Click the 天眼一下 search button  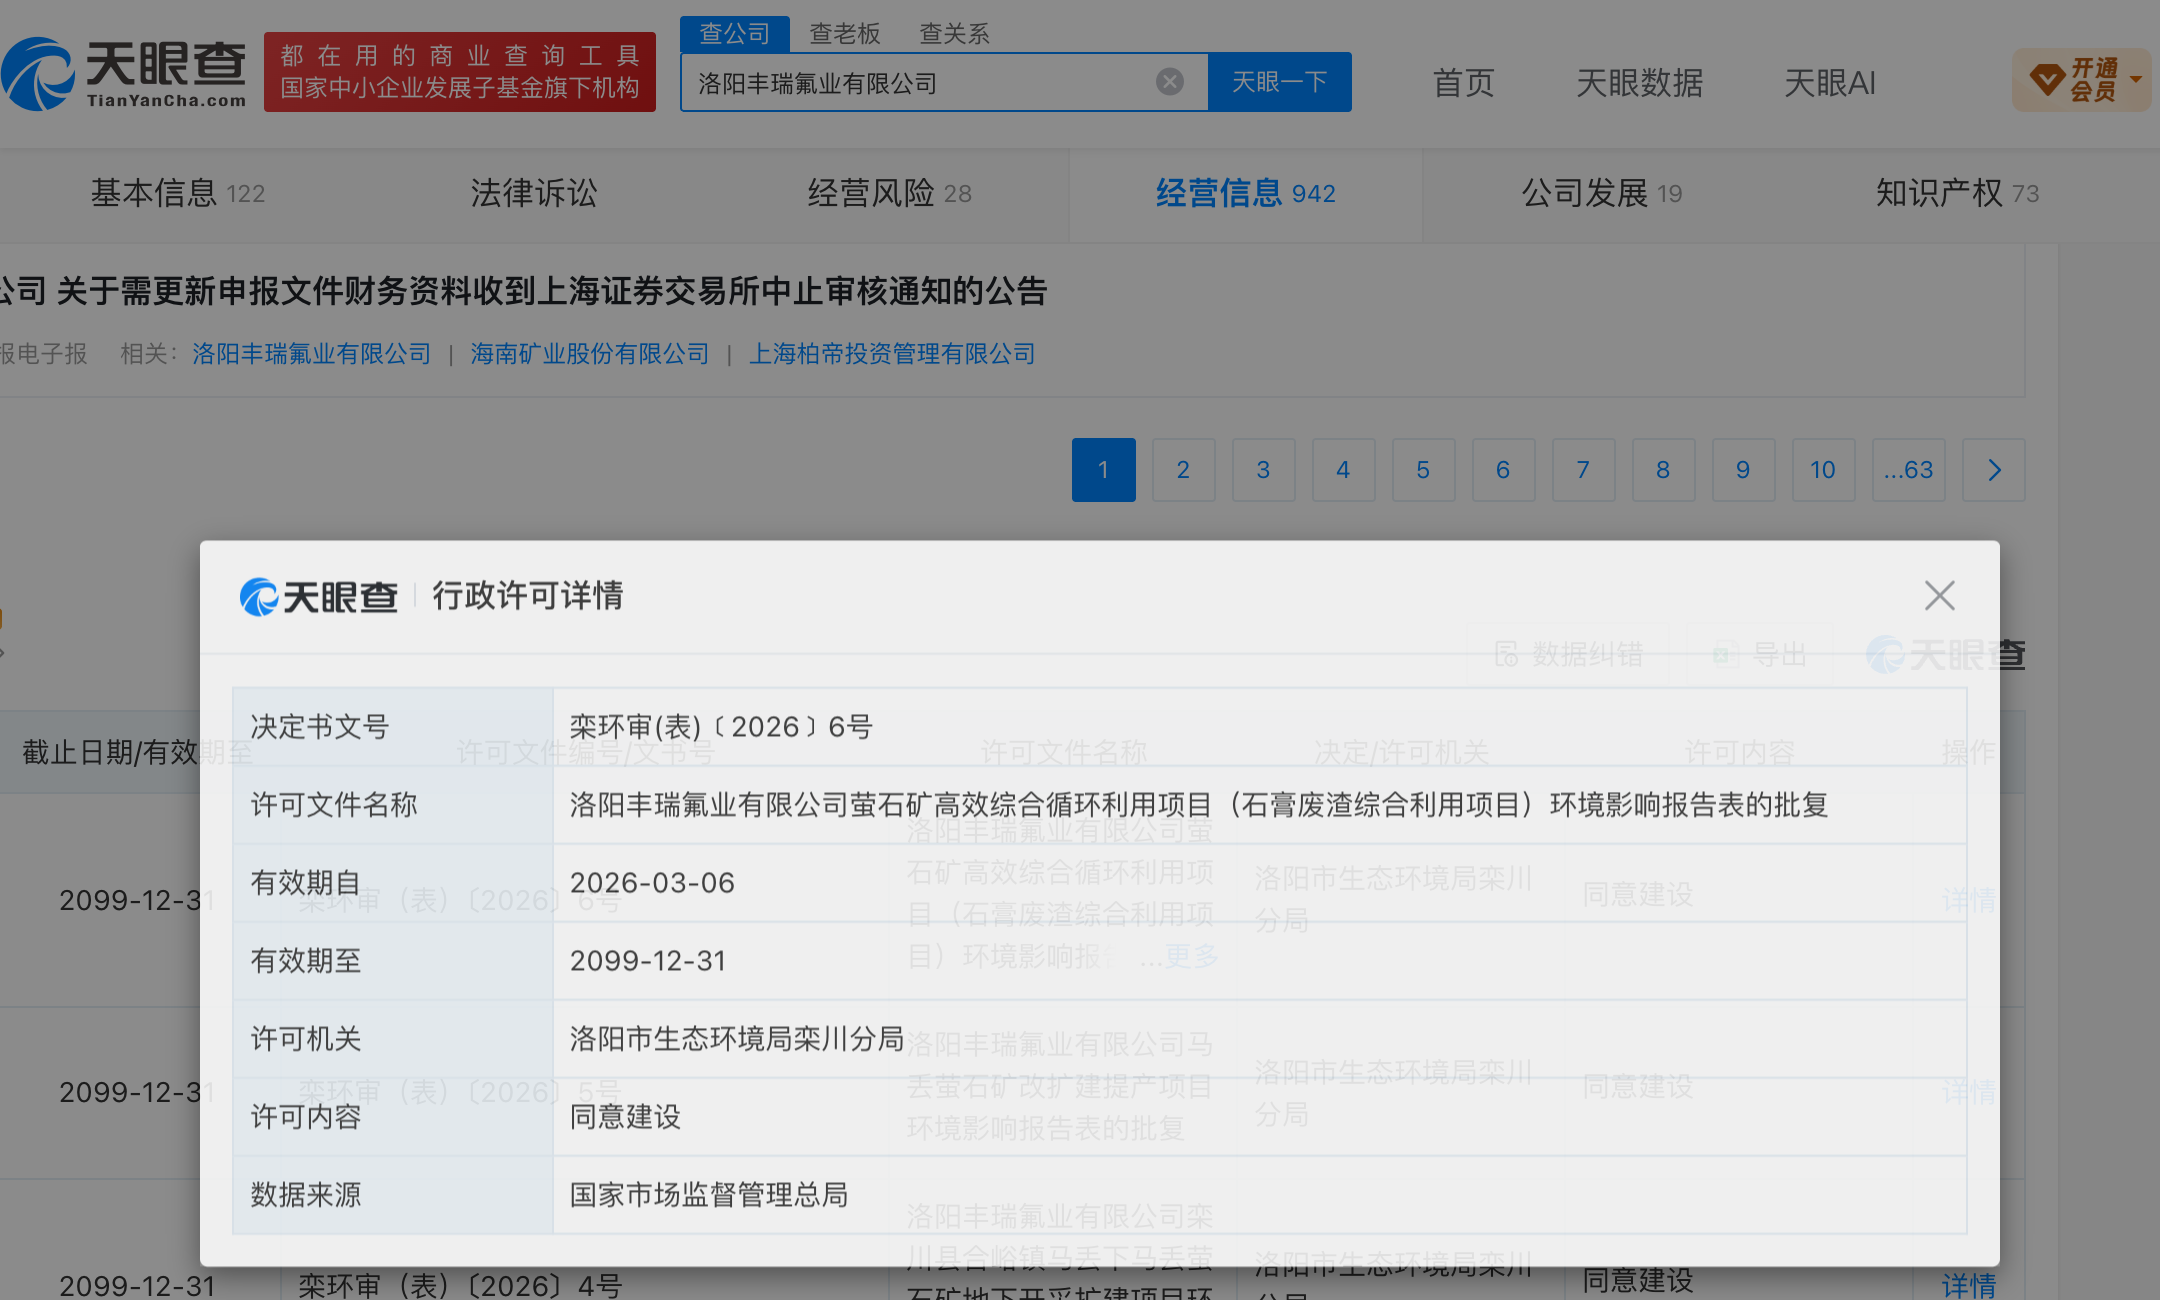click(1279, 82)
